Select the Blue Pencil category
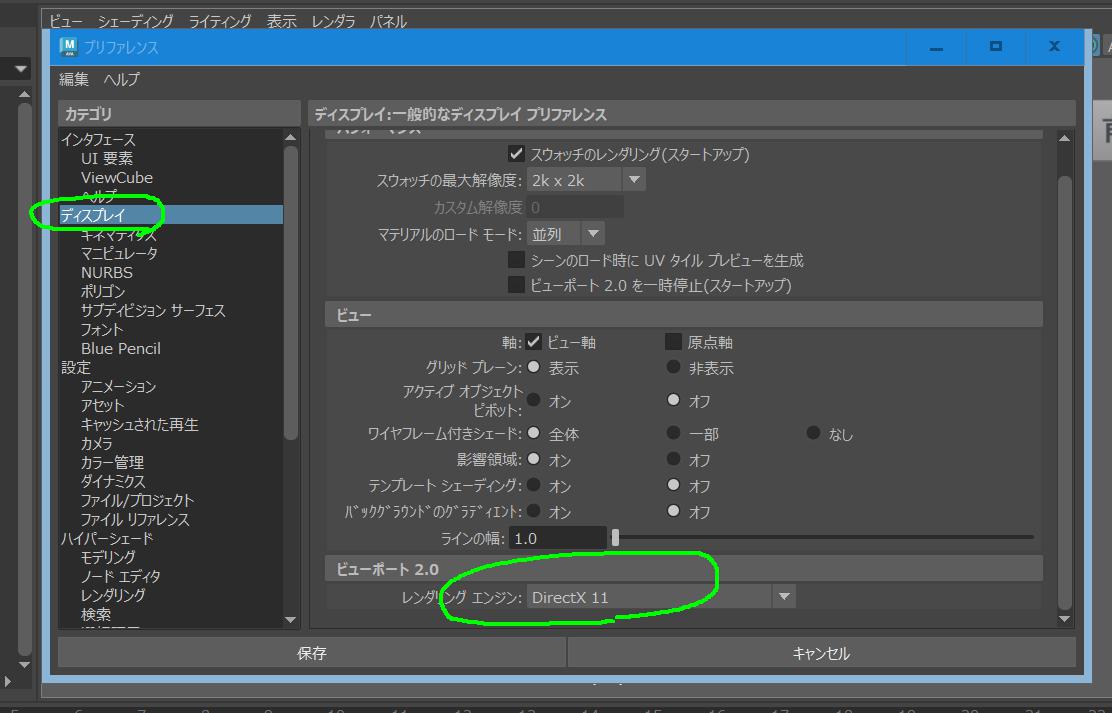Screen dimensions: 1112x713 [121, 348]
